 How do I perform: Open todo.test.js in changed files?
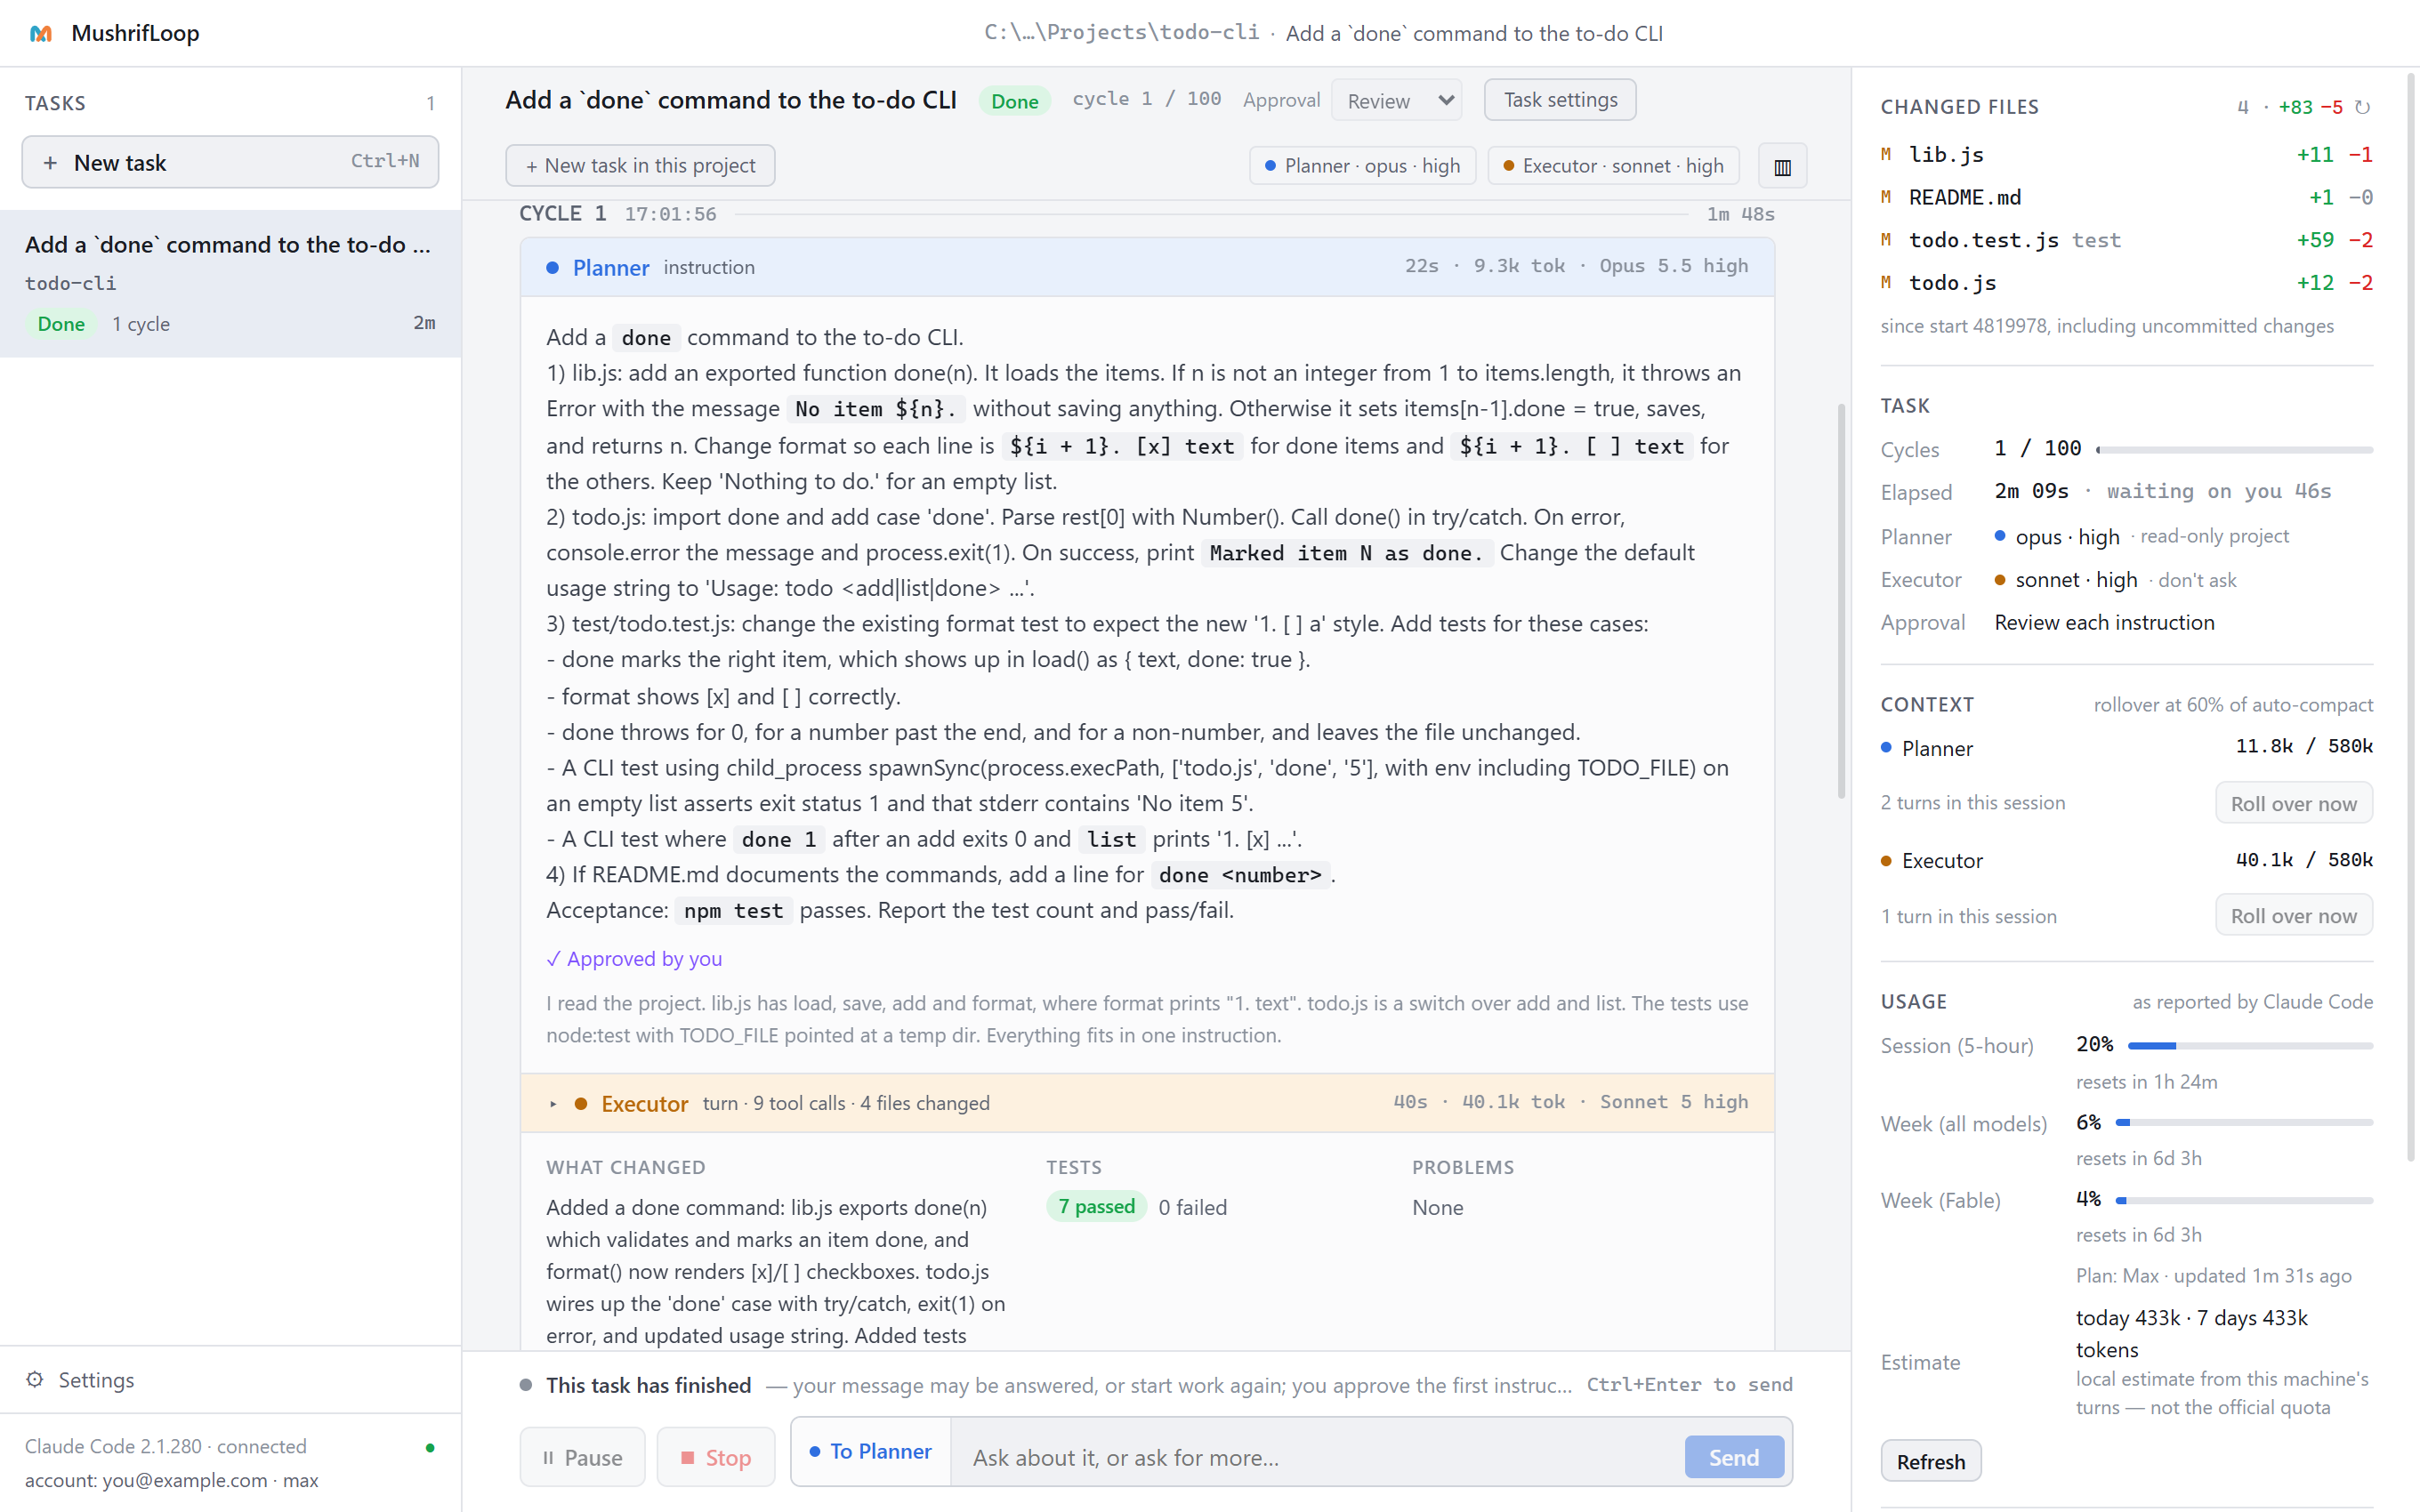tap(2126, 240)
